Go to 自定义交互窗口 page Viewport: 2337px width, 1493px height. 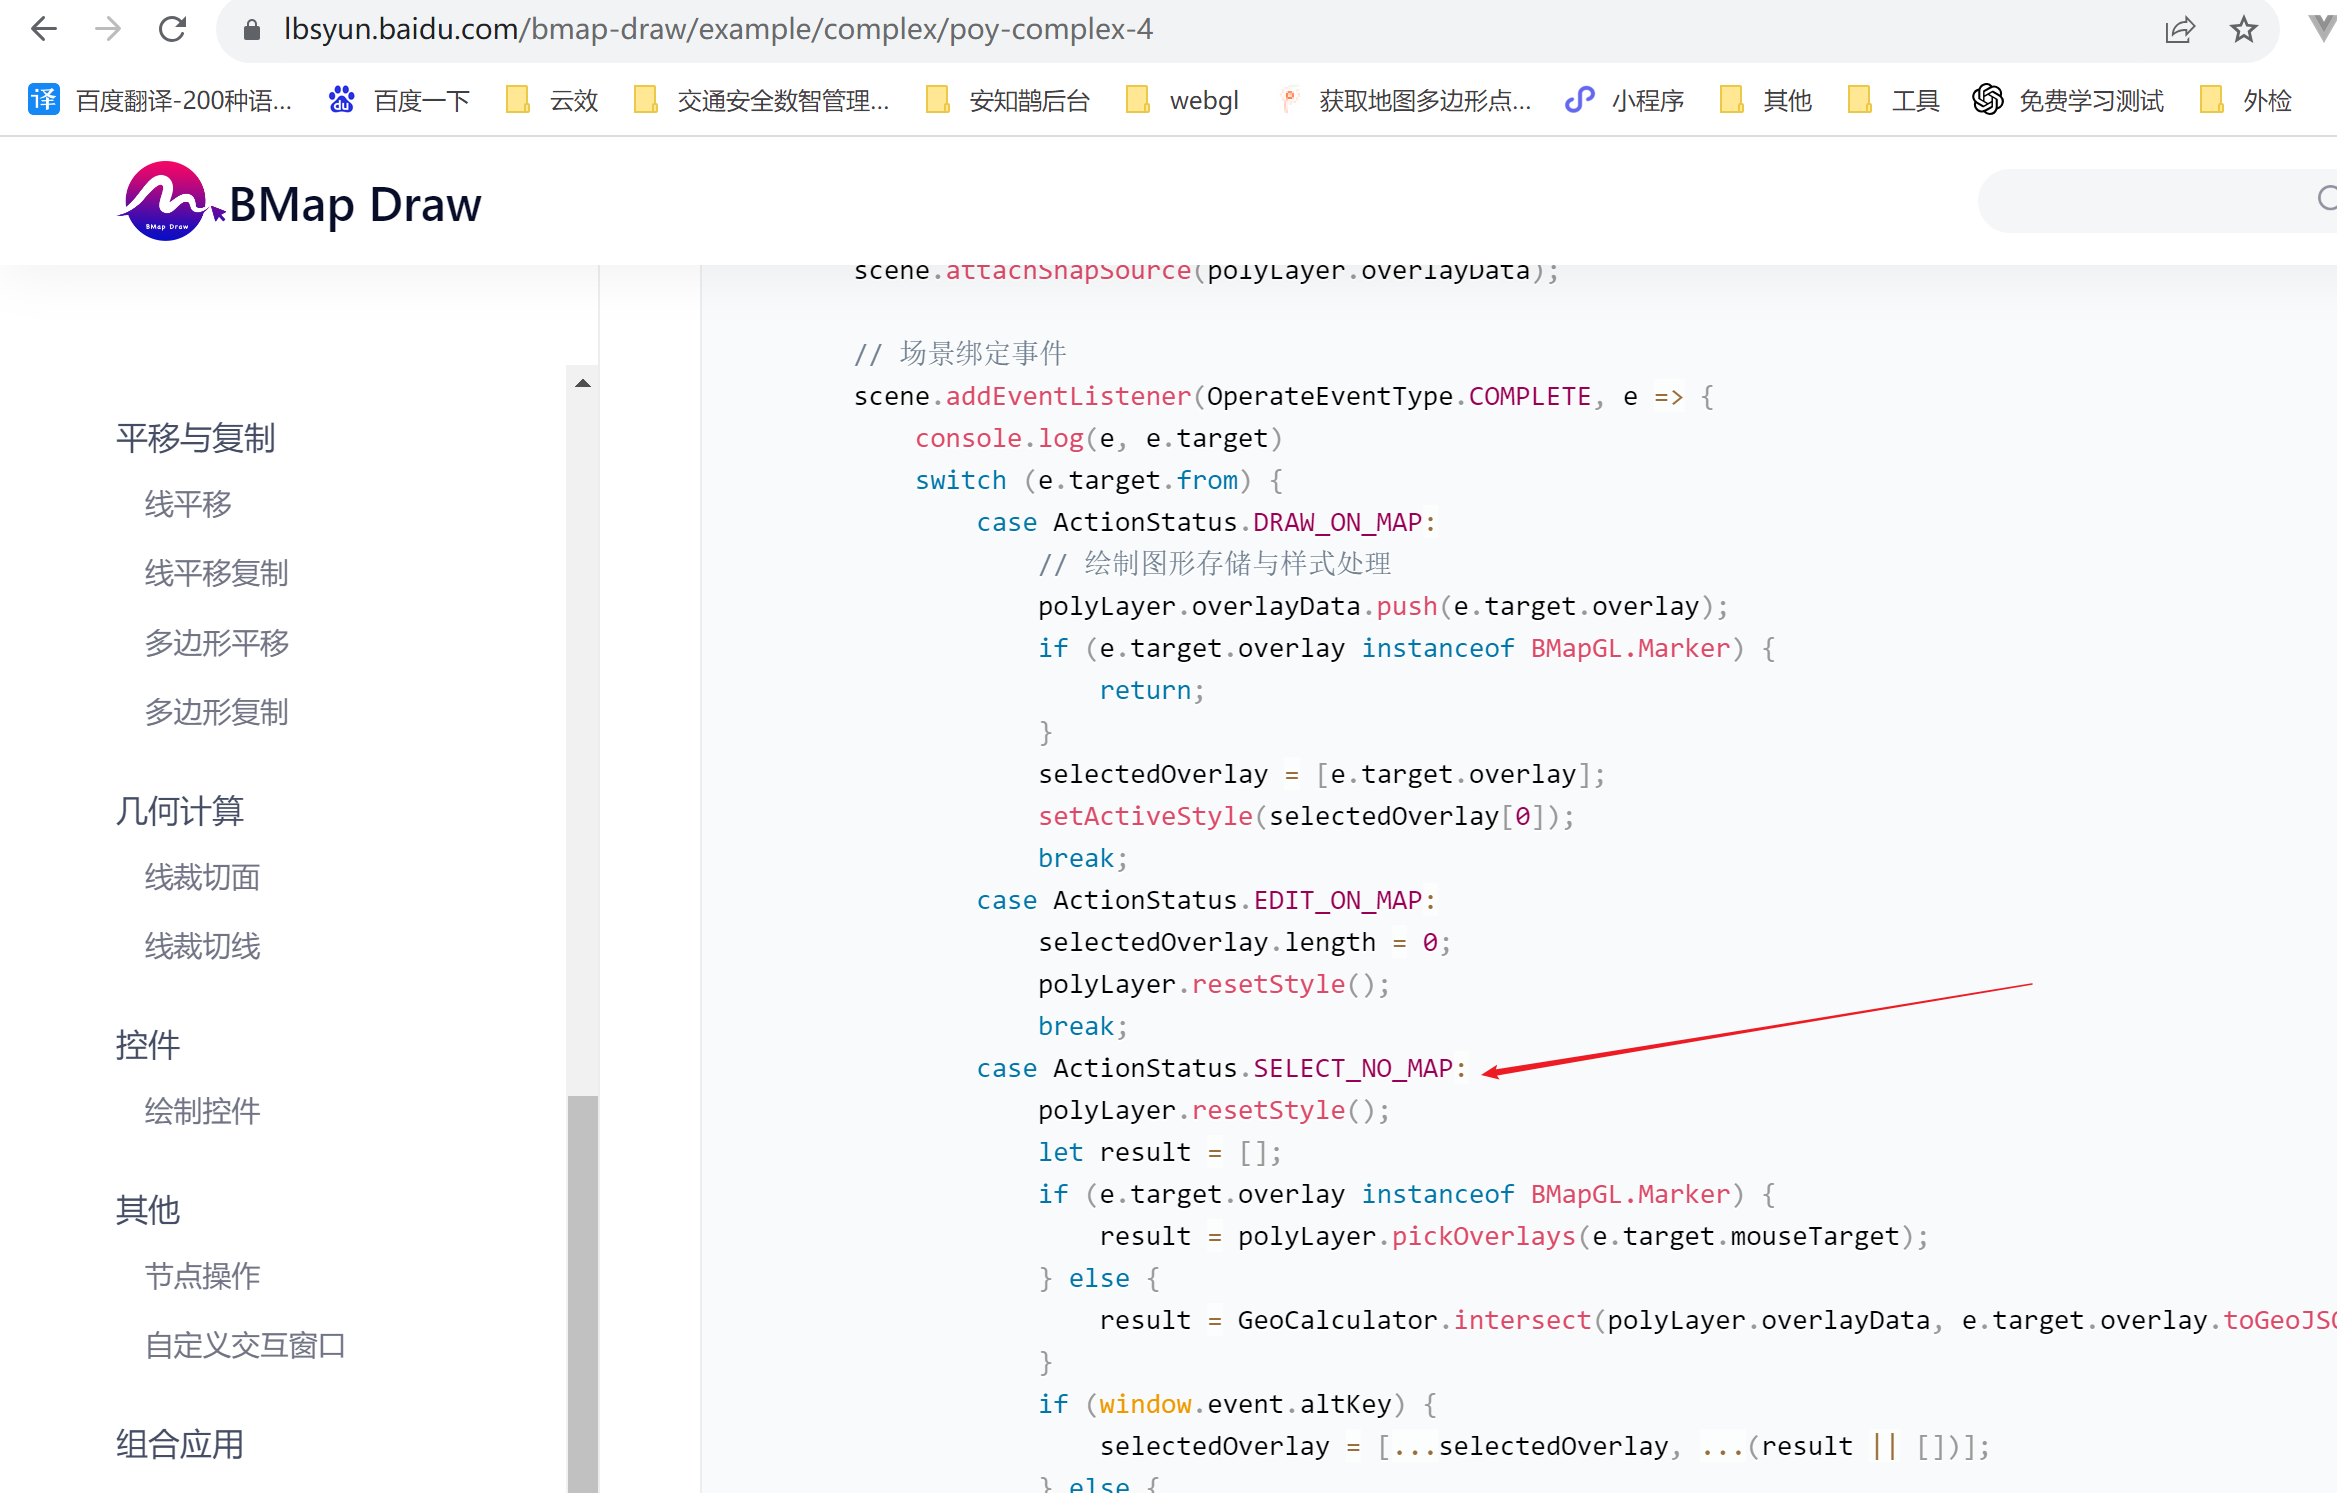tap(245, 1345)
